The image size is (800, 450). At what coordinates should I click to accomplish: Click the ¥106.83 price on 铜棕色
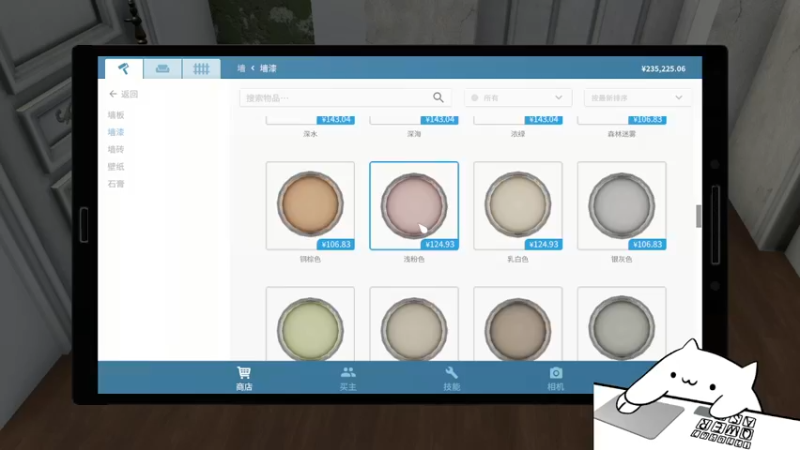(x=336, y=244)
